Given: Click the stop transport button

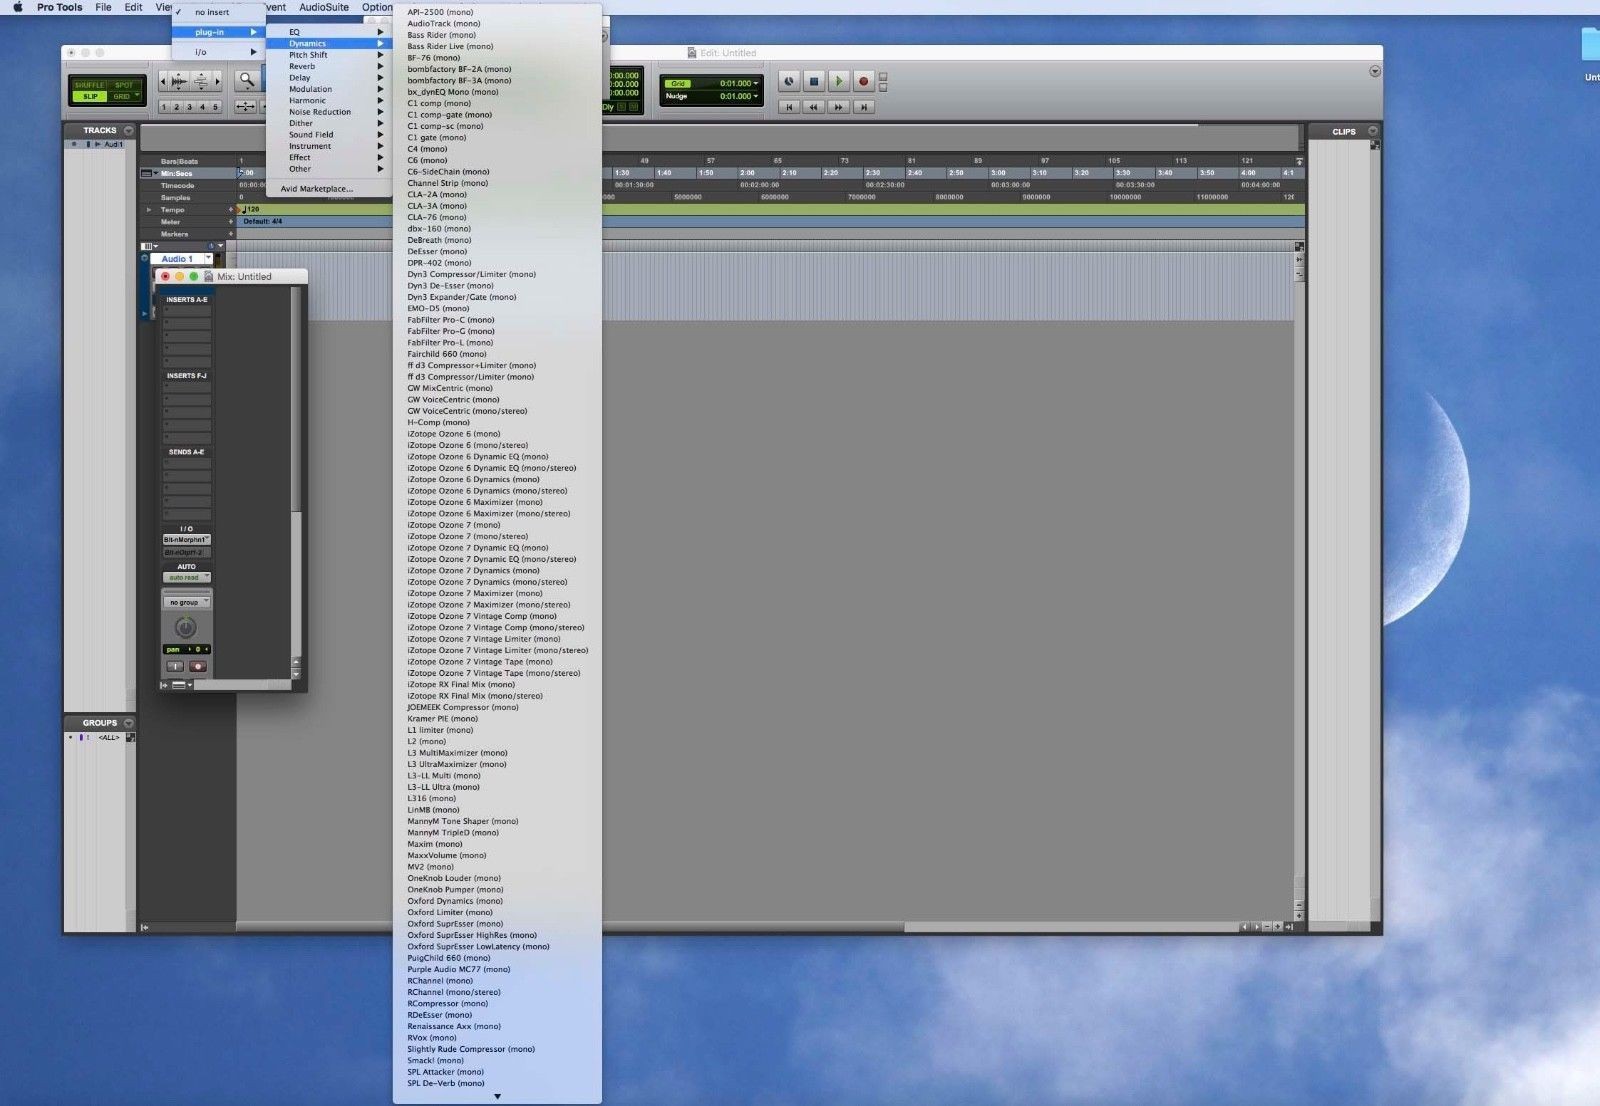Looking at the screenshot, I should tap(814, 81).
